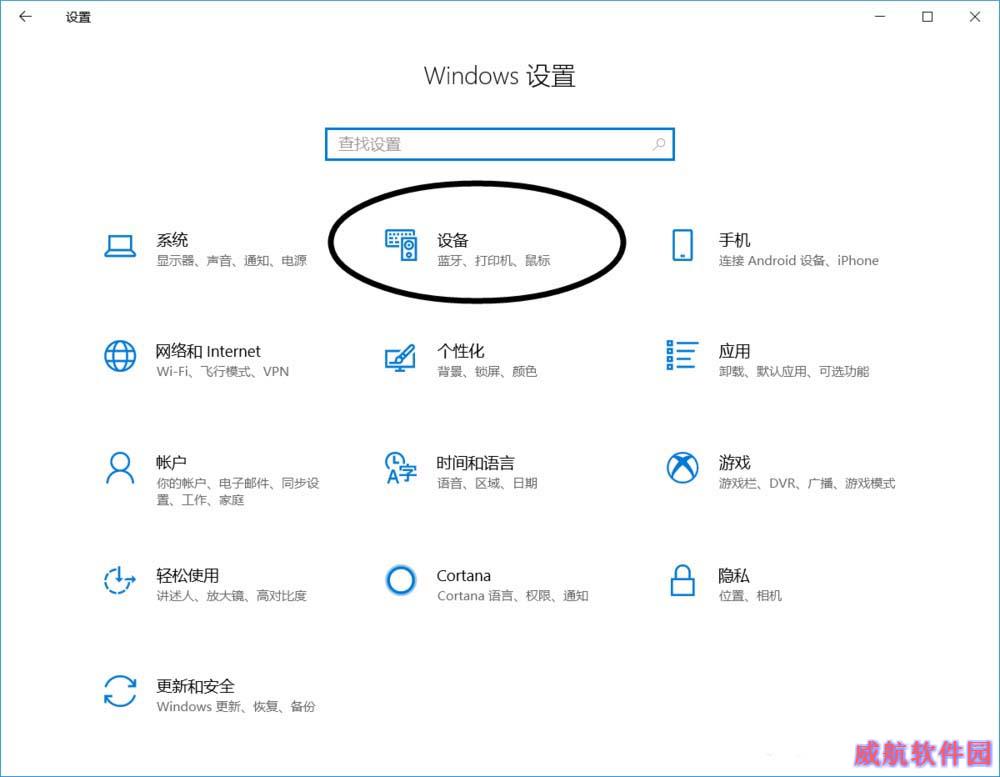The width and height of the screenshot is (1000, 777).
Task: Choose the Cortana category title
Action: tap(464, 575)
